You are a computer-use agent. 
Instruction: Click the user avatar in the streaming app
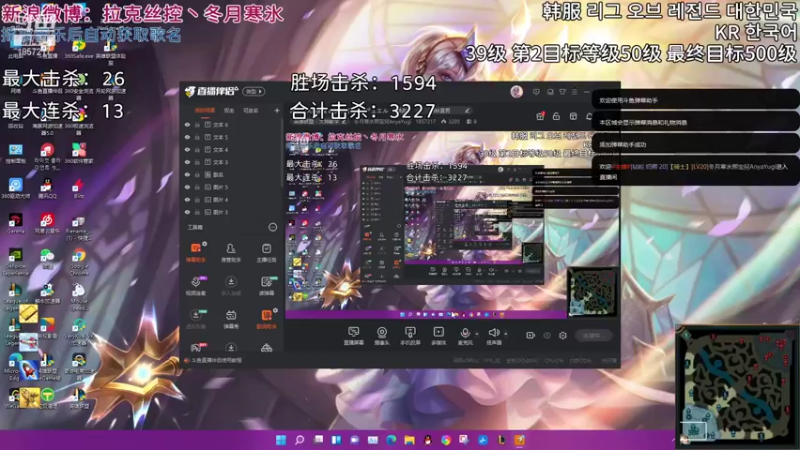tap(516, 92)
